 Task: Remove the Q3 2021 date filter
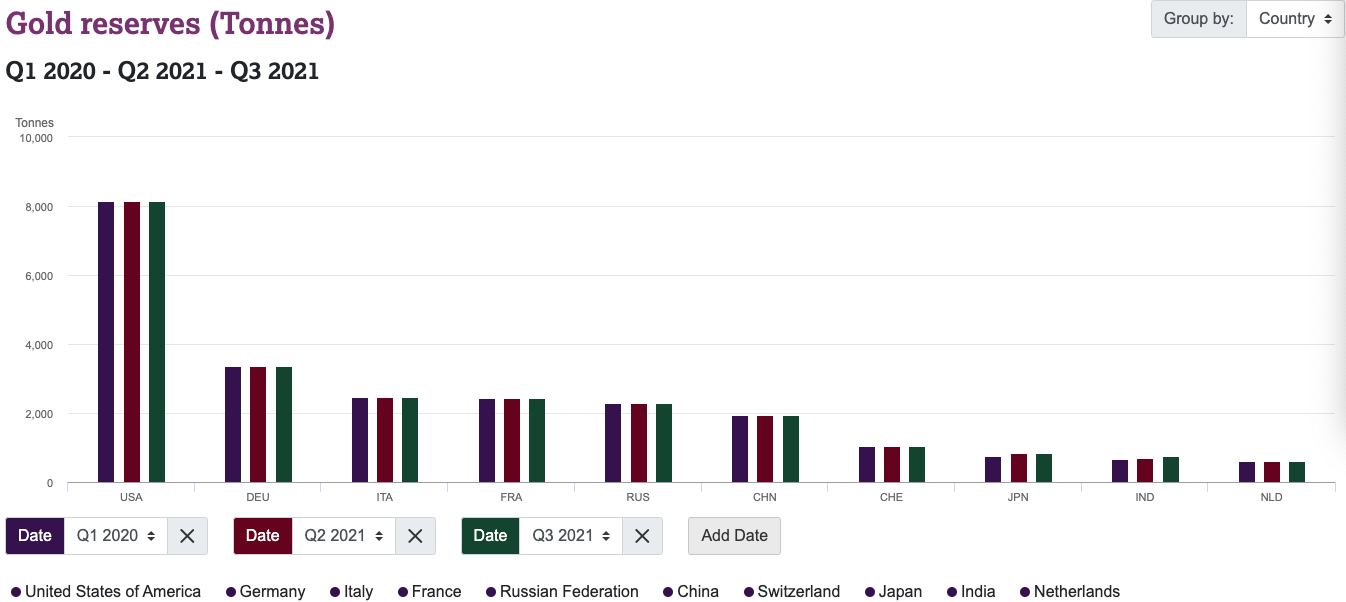click(643, 536)
